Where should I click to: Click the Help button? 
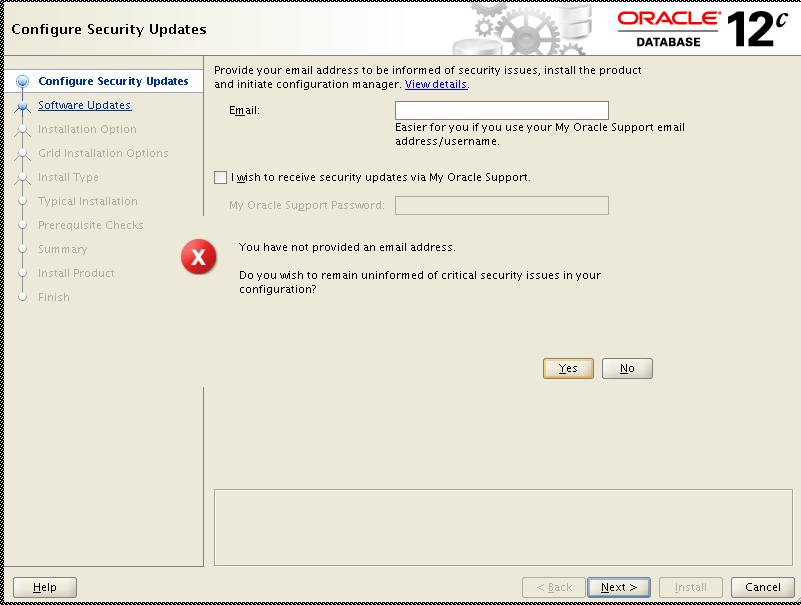[x=45, y=588]
